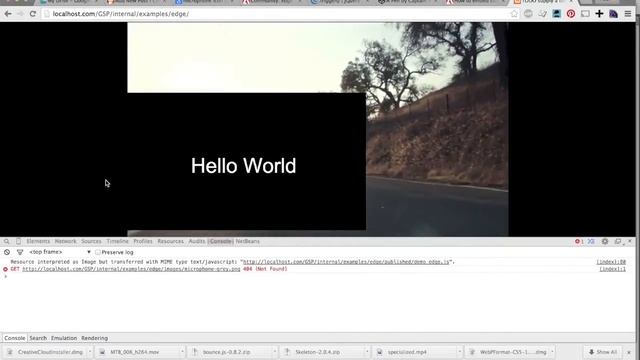The width and height of the screenshot is (640, 360).
Task: Click the console input prompt
Action: [318, 276]
